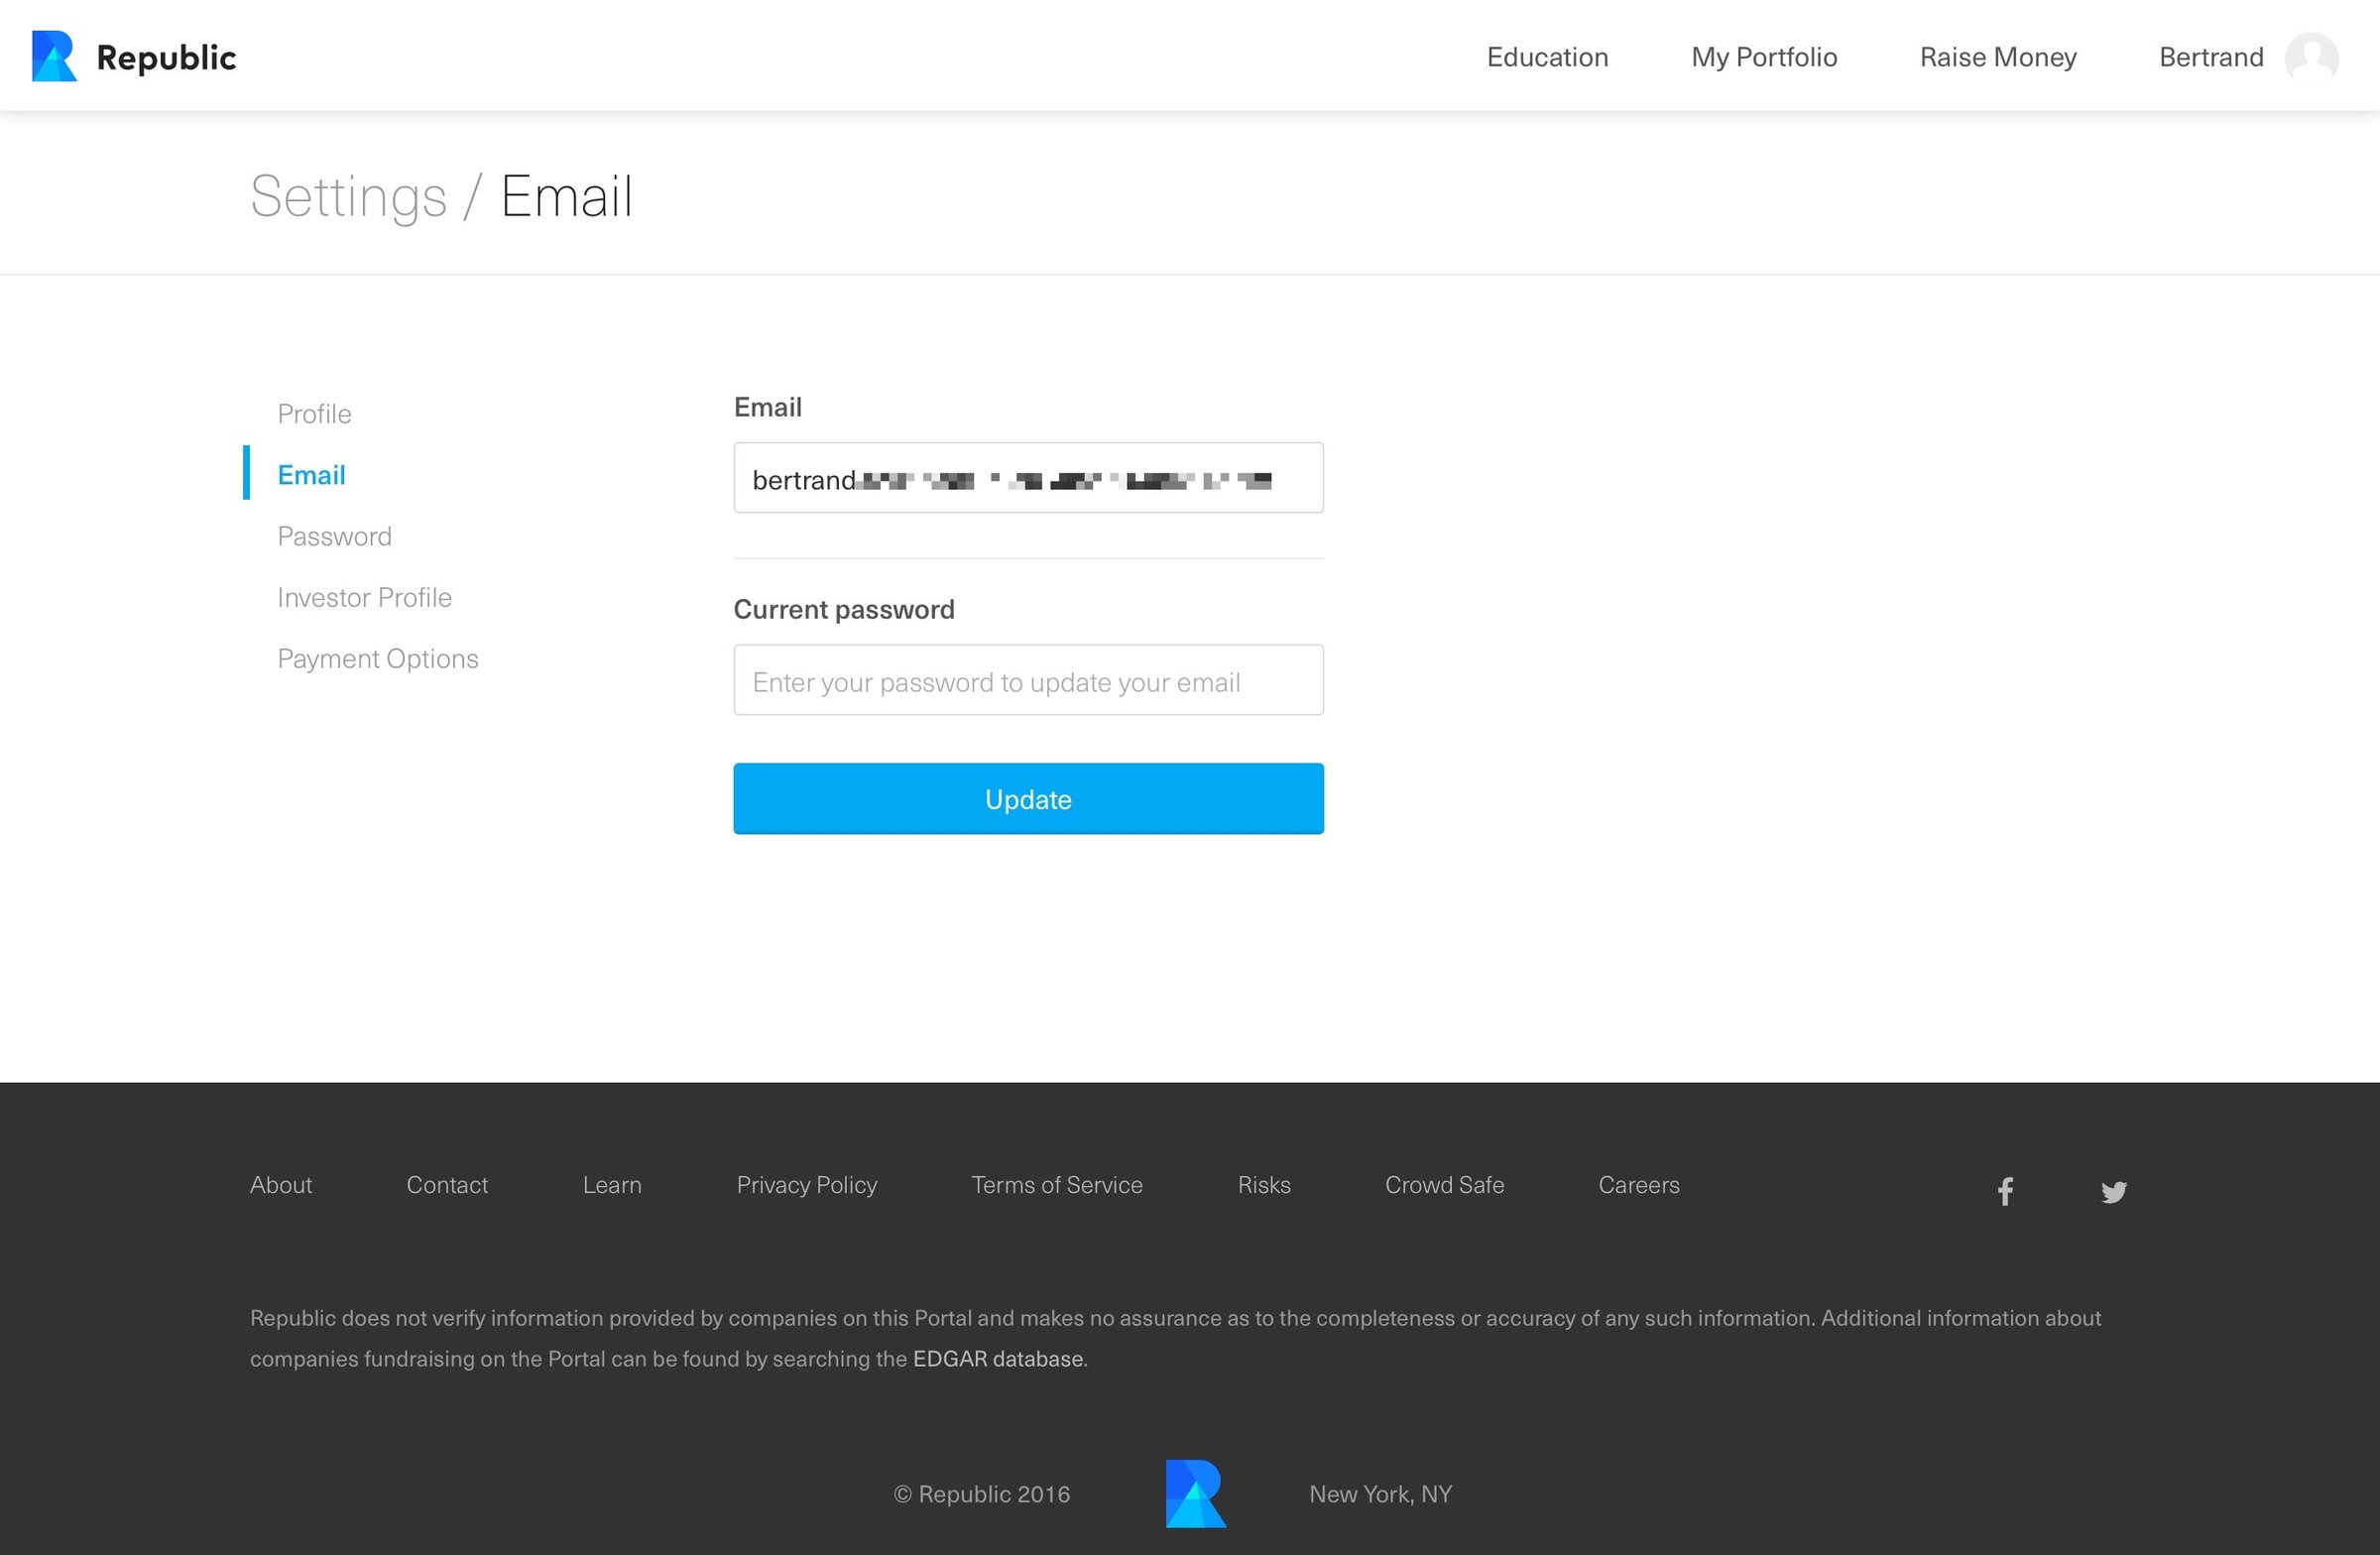Visit Republic's Twitter page icon
This screenshot has height=1555, width=2380.
2113,1192
